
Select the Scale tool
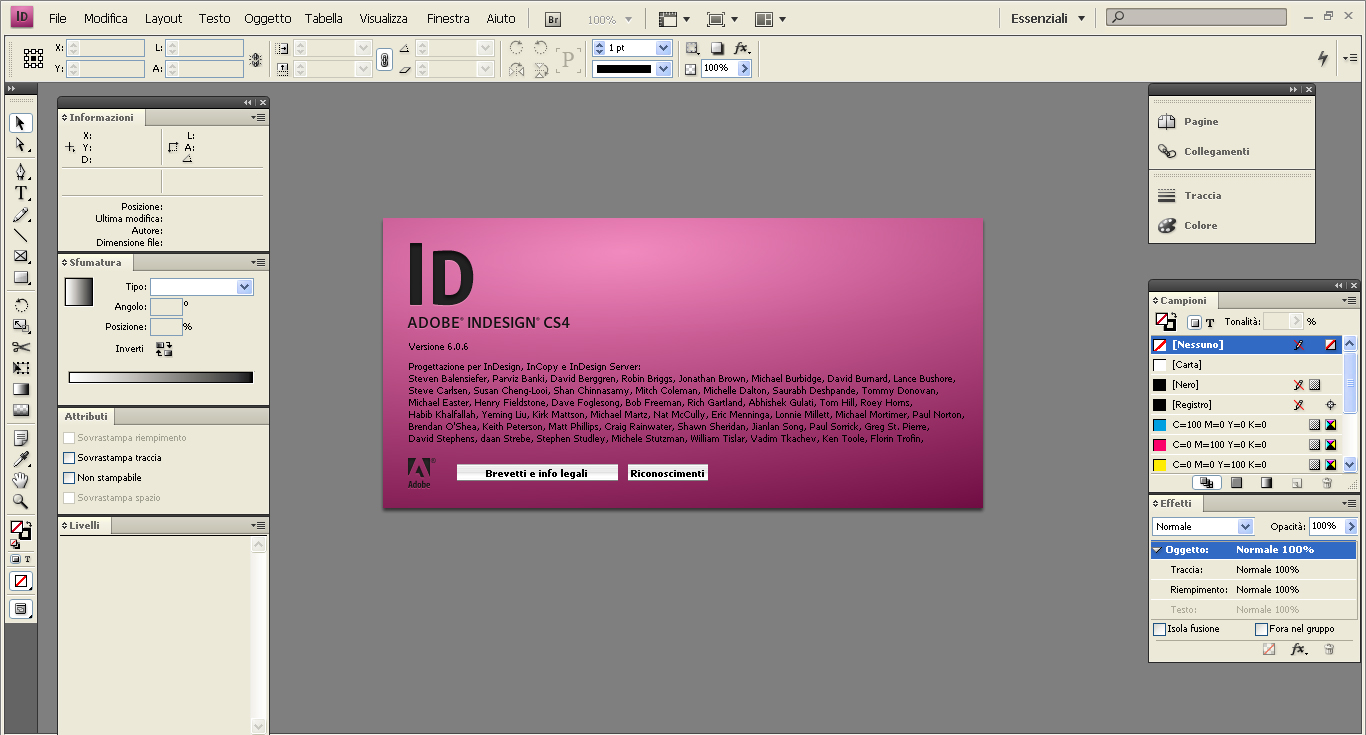pyautogui.click(x=21, y=326)
